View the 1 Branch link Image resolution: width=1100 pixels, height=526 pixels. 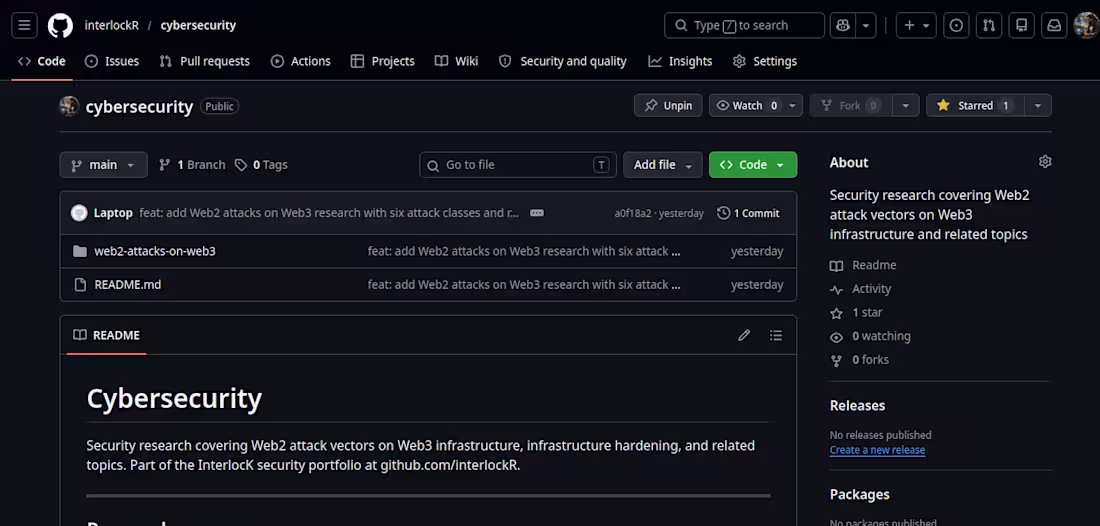pos(192,165)
